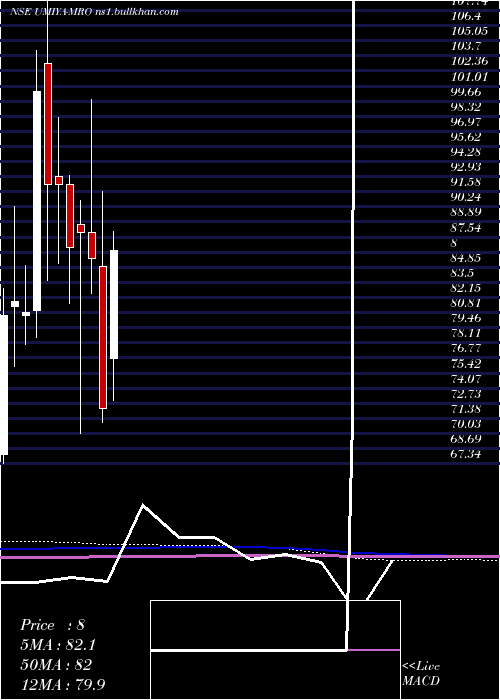Click the 72.73 price axis label
The height and width of the screenshot is (700, 500).
point(467,394)
